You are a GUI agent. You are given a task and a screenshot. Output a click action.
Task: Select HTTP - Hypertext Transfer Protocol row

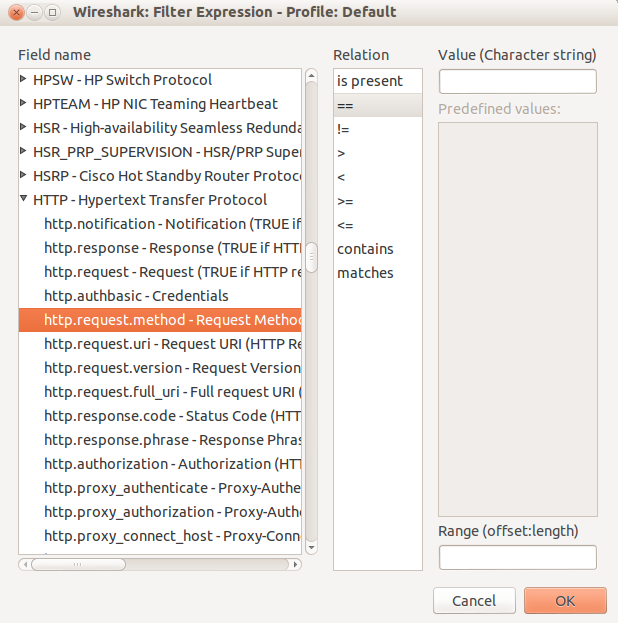(x=160, y=200)
